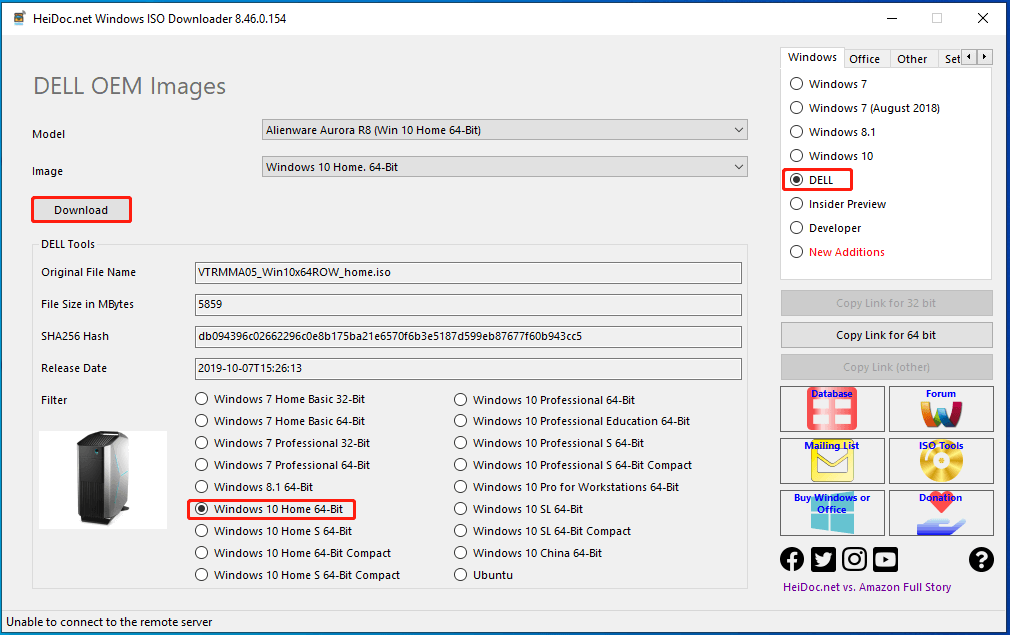Open the Forum icon tile
This screenshot has width=1010, height=635.
tap(941, 409)
